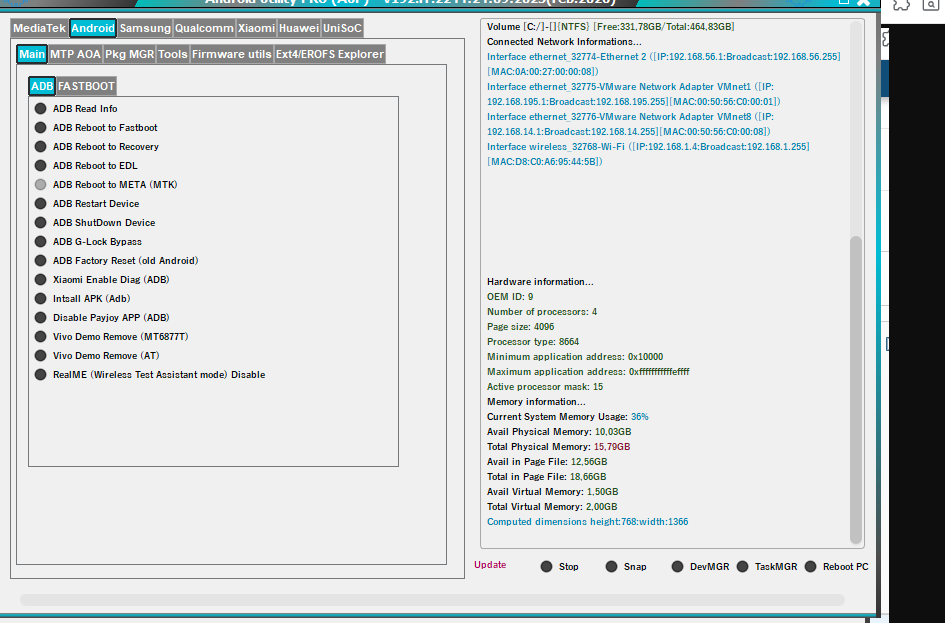Click the VMnet8 adapter interface line

click(x=630, y=124)
